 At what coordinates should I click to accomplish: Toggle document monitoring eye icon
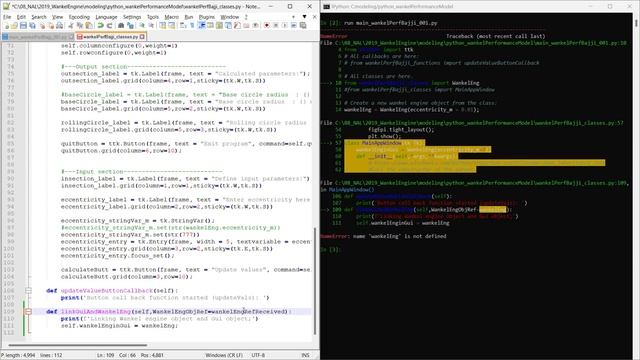(x=255, y=25)
